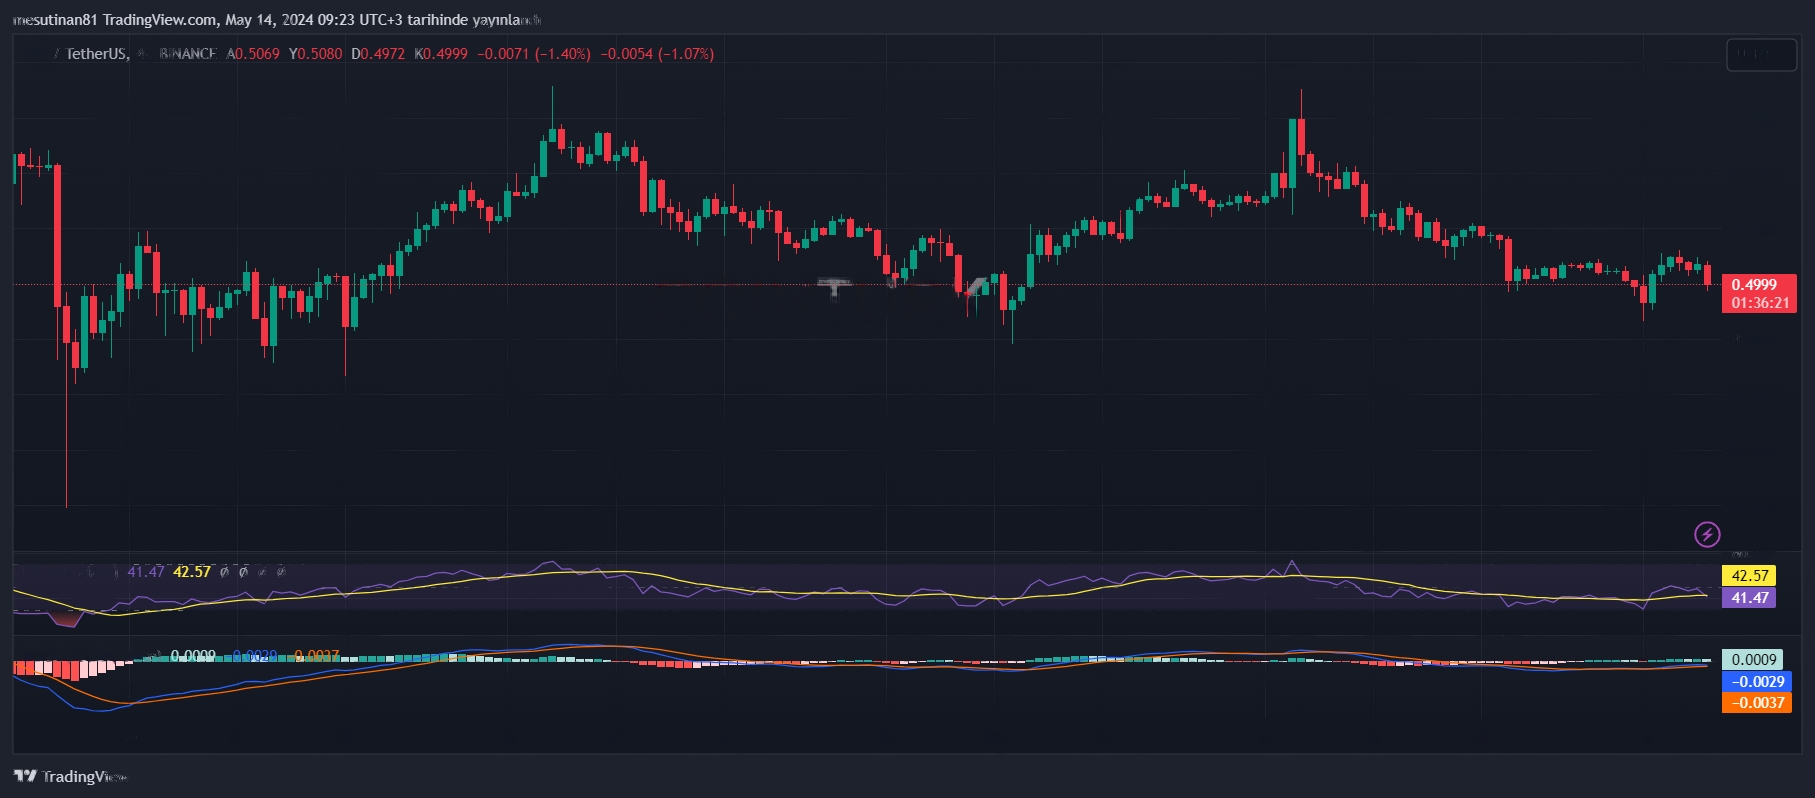Click the Y0.5080 high value in legend
This screenshot has height=798, width=1815.
pyautogui.click(x=315, y=54)
